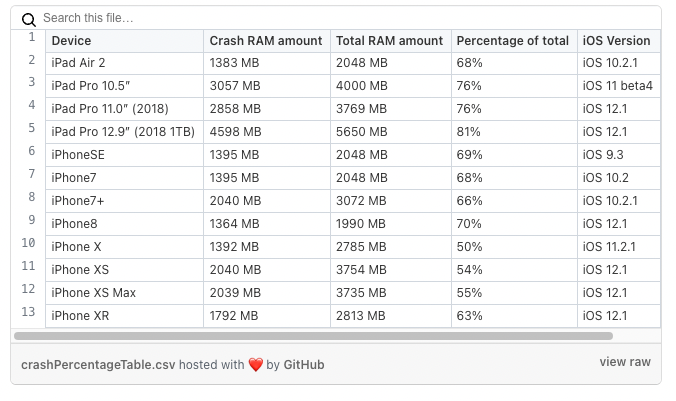Select the iPad Pro 11.0″ (2018) cell

point(124,109)
